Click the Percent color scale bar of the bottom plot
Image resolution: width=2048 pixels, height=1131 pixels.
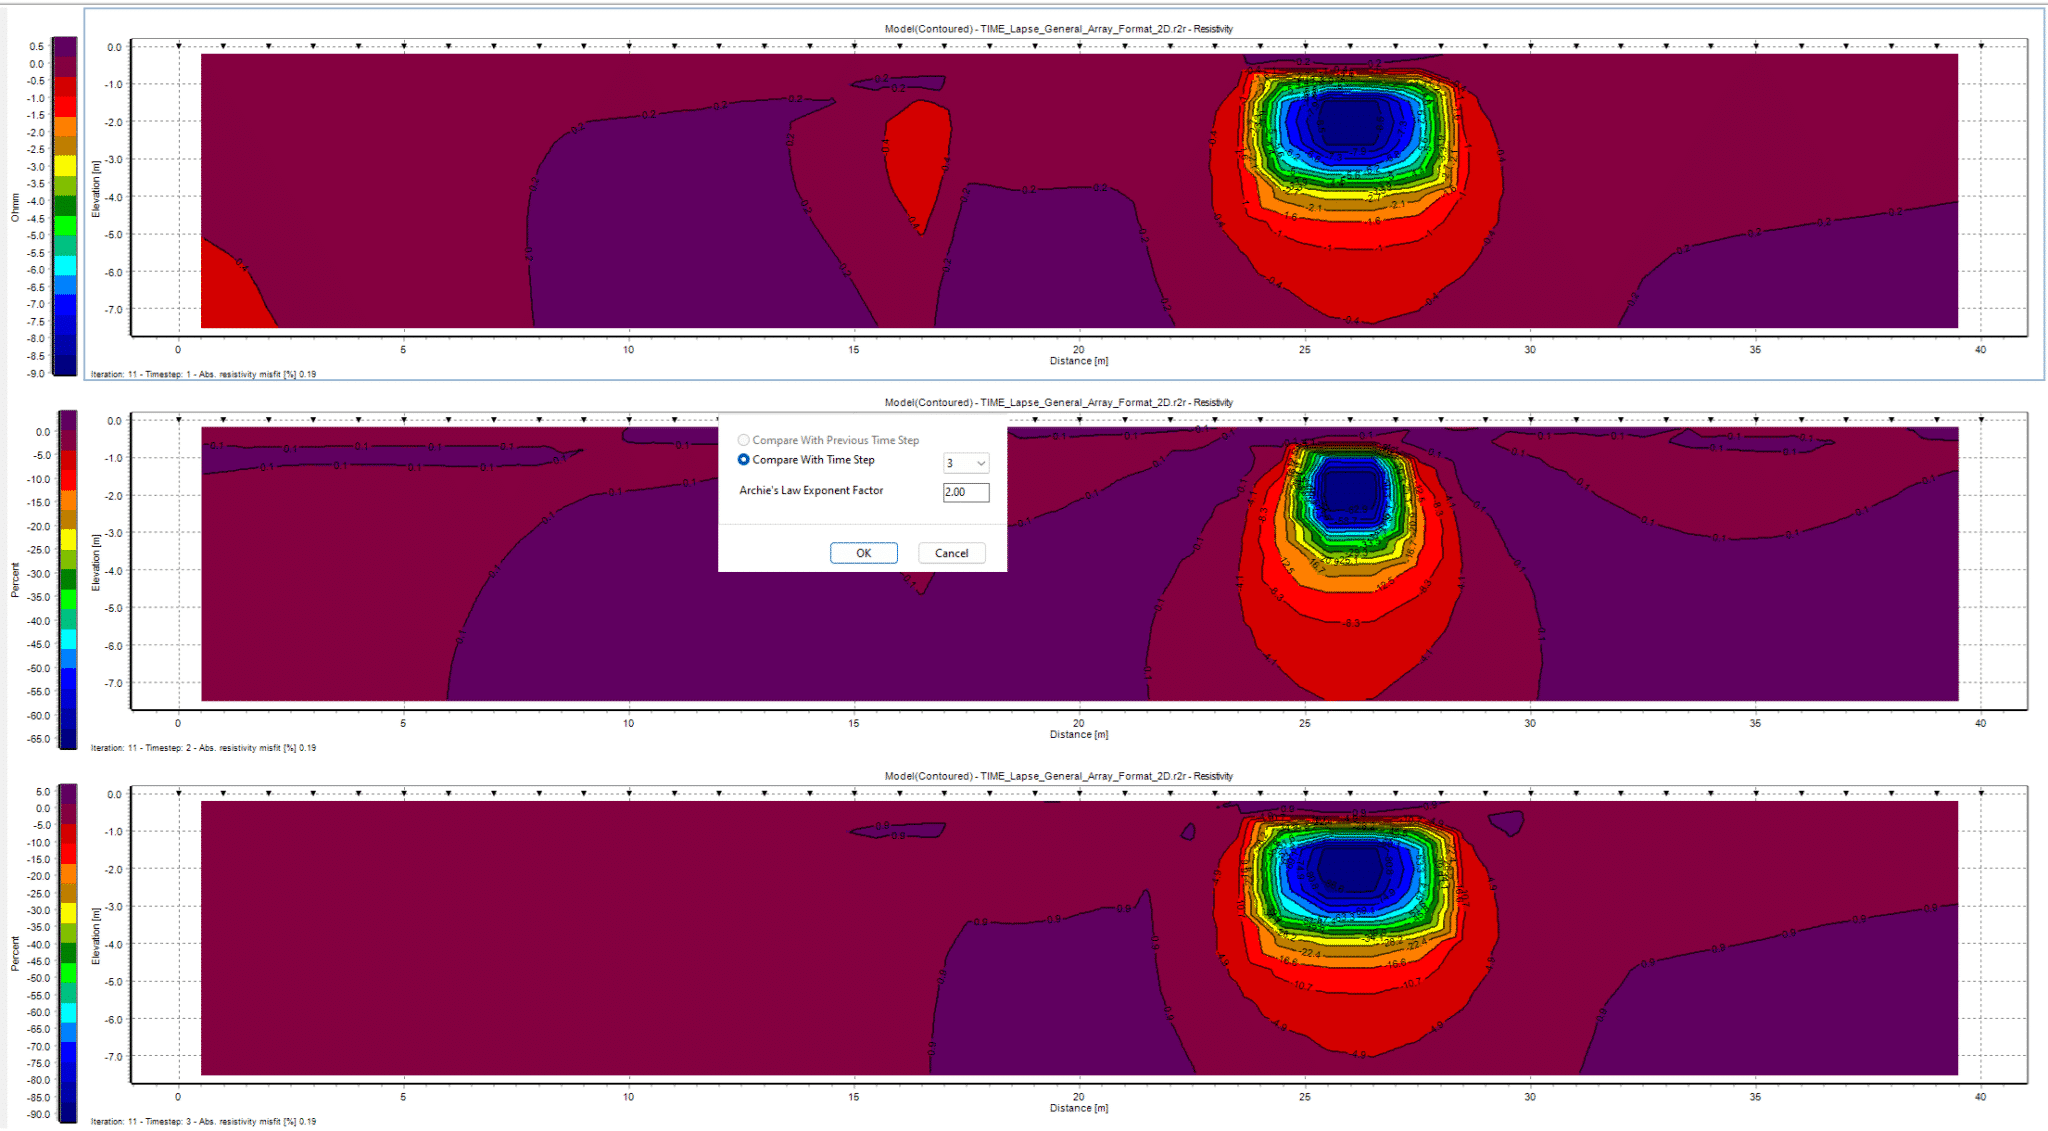point(67,954)
